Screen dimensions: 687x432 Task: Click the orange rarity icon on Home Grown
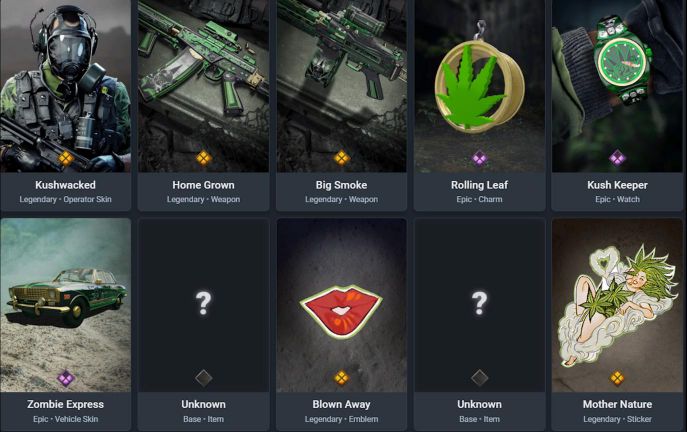tap(203, 158)
